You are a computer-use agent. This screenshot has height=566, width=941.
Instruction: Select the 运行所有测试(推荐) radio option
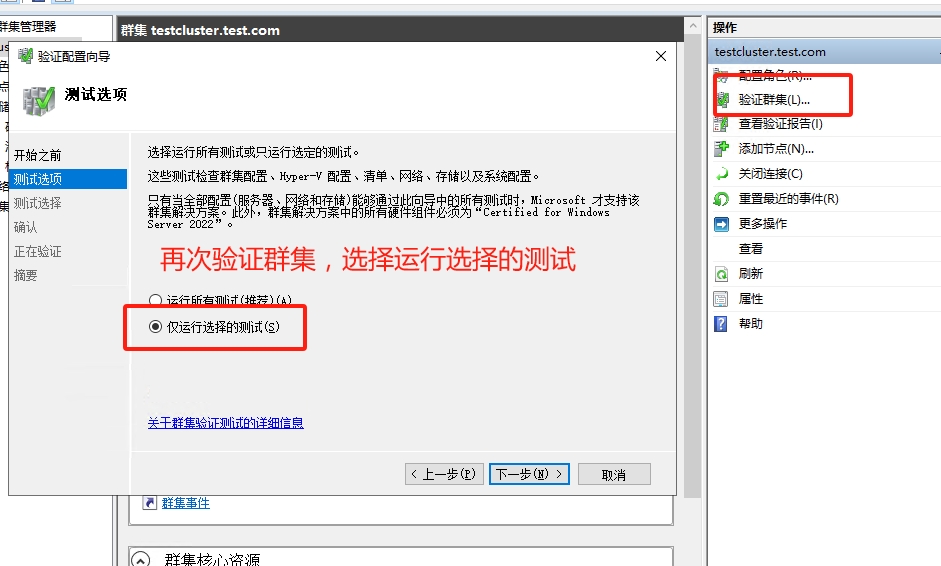pos(155,300)
